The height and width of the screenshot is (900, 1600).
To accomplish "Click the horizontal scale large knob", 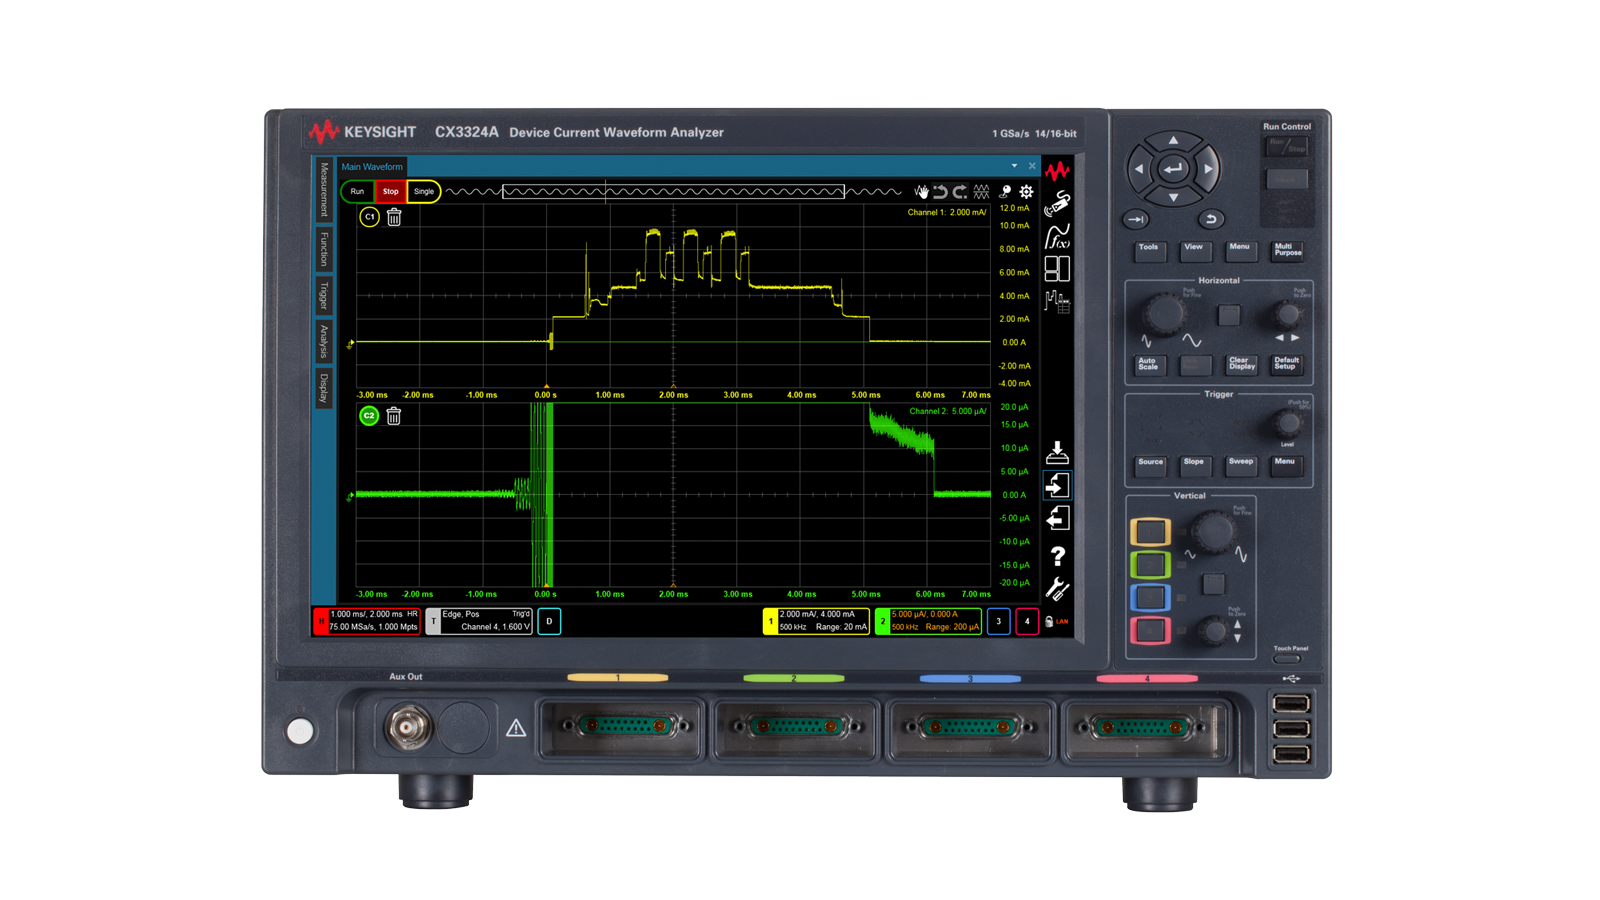I will coord(1164,314).
